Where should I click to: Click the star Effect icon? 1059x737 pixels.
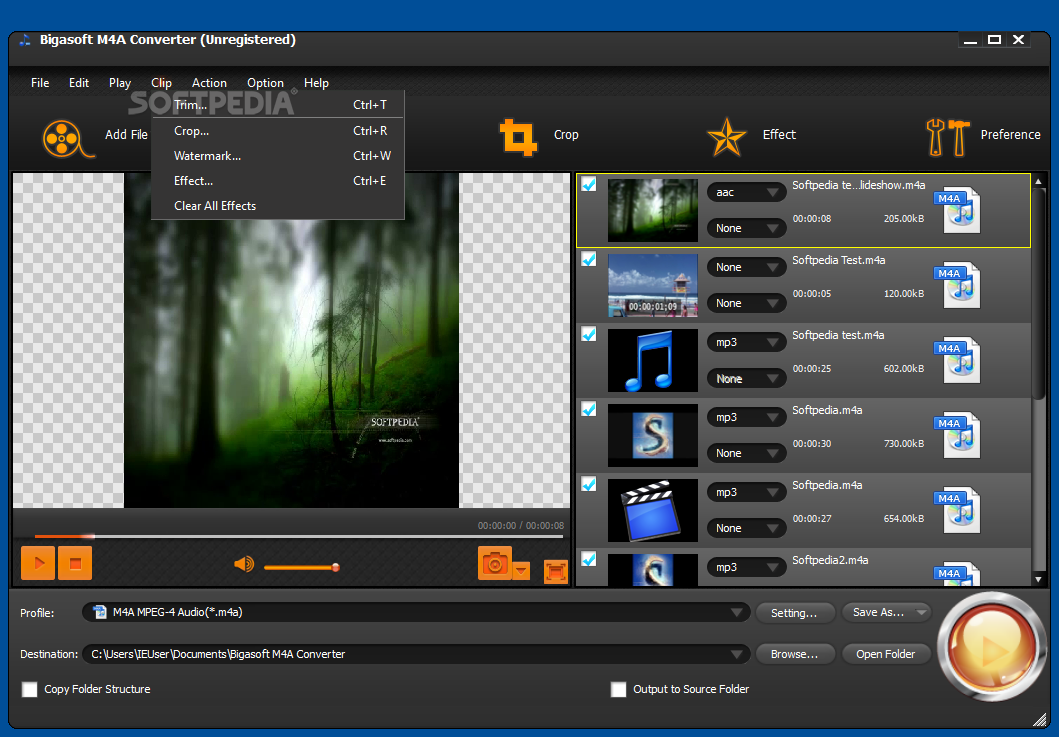pyautogui.click(x=727, y=137)
